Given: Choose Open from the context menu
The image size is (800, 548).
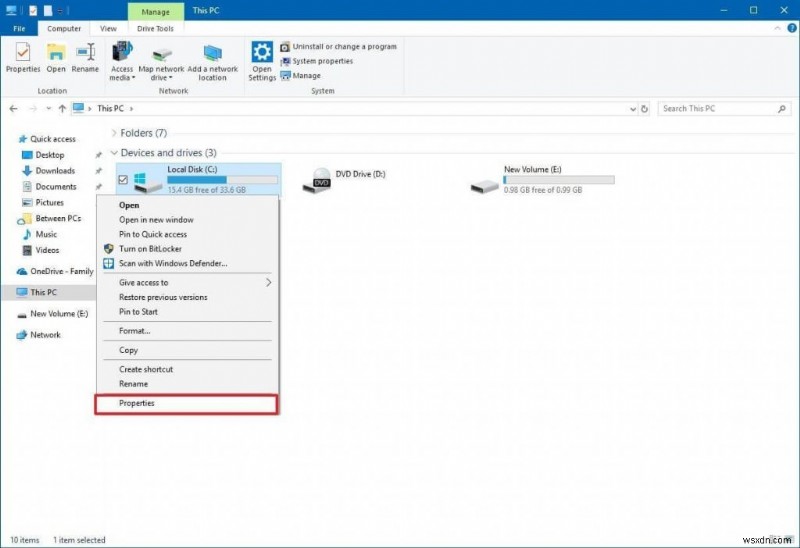Looking at the screenshot, I should coord(187,205).
